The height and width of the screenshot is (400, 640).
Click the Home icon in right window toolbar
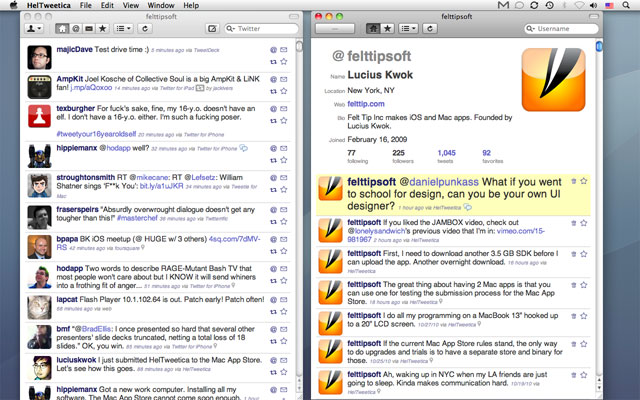pyautogui.click(x=373, y=29)
